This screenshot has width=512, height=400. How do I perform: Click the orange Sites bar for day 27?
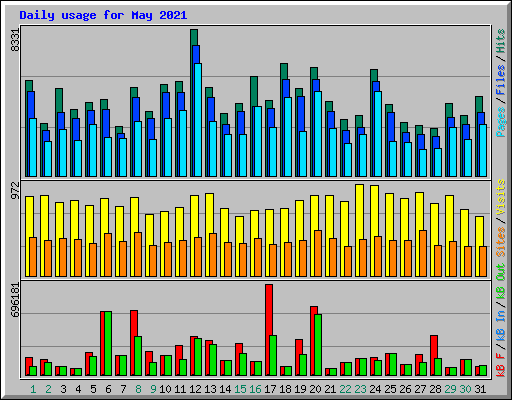(x=423, y=253)
